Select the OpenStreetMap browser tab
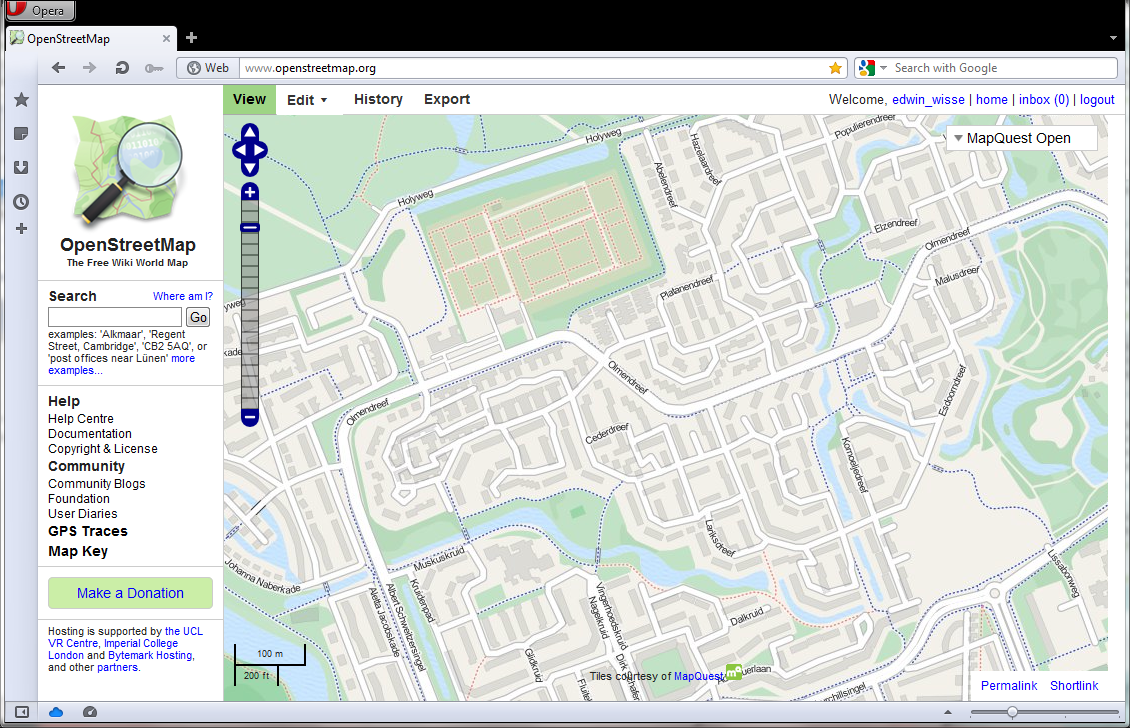This screenshot has width=1130, height=728. pyautogui.click(x=91, y=38)
